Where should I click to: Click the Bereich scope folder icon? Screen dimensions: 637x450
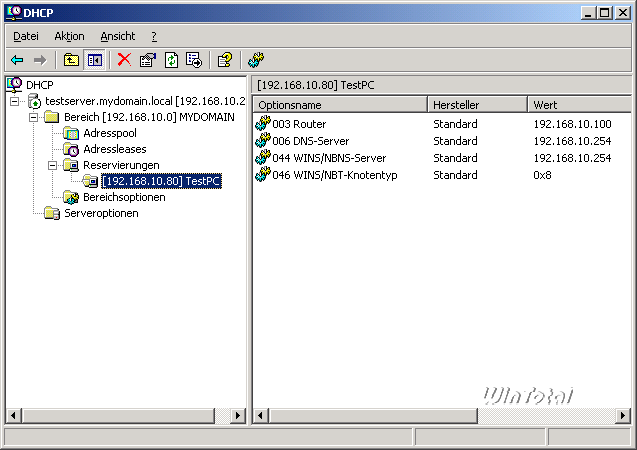click(x=52, y=117)
